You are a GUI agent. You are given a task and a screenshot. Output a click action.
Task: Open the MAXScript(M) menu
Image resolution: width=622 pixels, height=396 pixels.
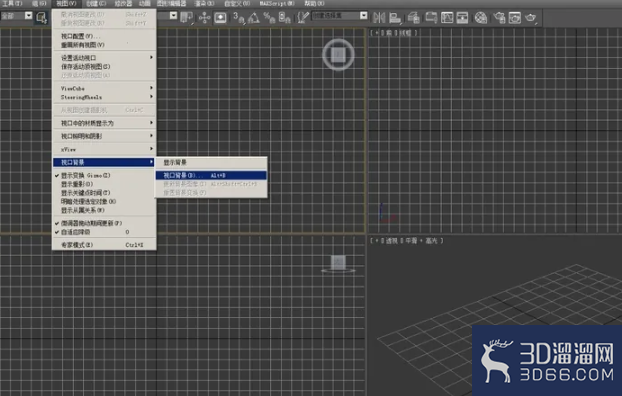[x=277, y=4]
